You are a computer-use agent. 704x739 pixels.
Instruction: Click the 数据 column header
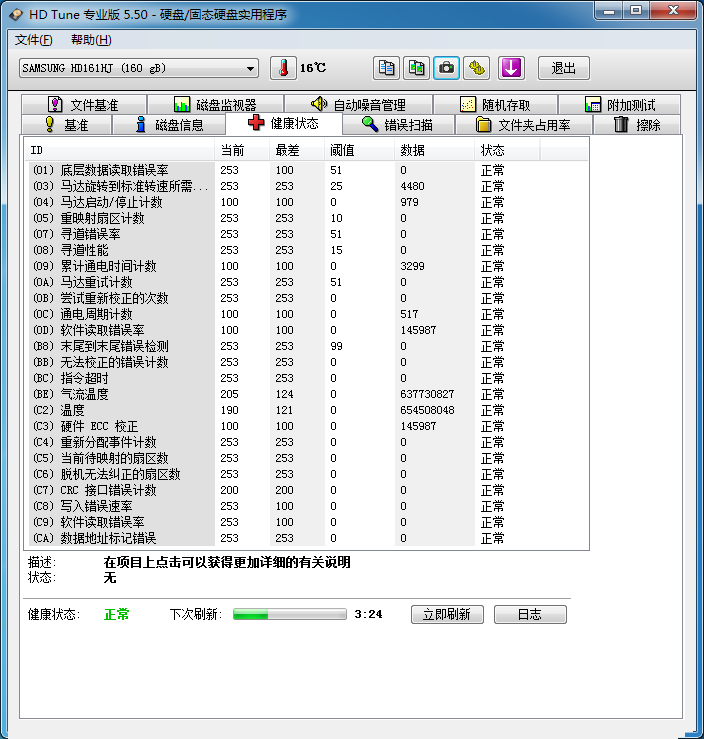pyautogui.click(x=434, y=150)
